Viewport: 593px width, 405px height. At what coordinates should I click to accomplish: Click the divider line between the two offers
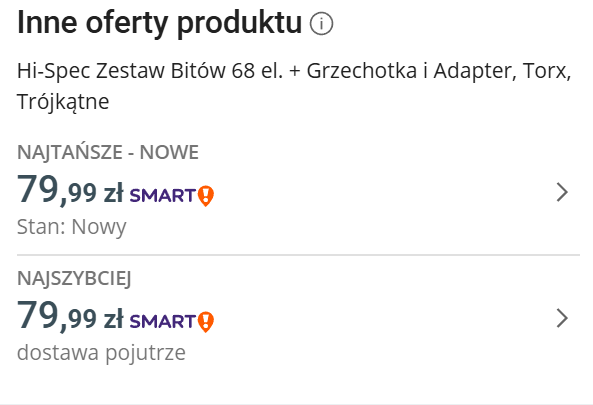(298, 255)
